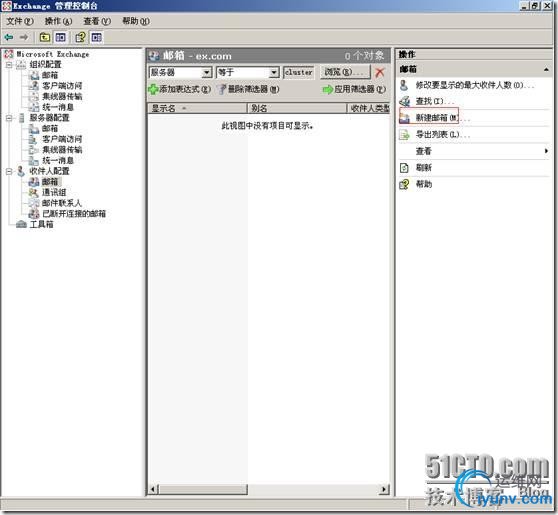Collapse the 收件人配置 tree node
Screen dimensions: 558x515
(9, 172)
